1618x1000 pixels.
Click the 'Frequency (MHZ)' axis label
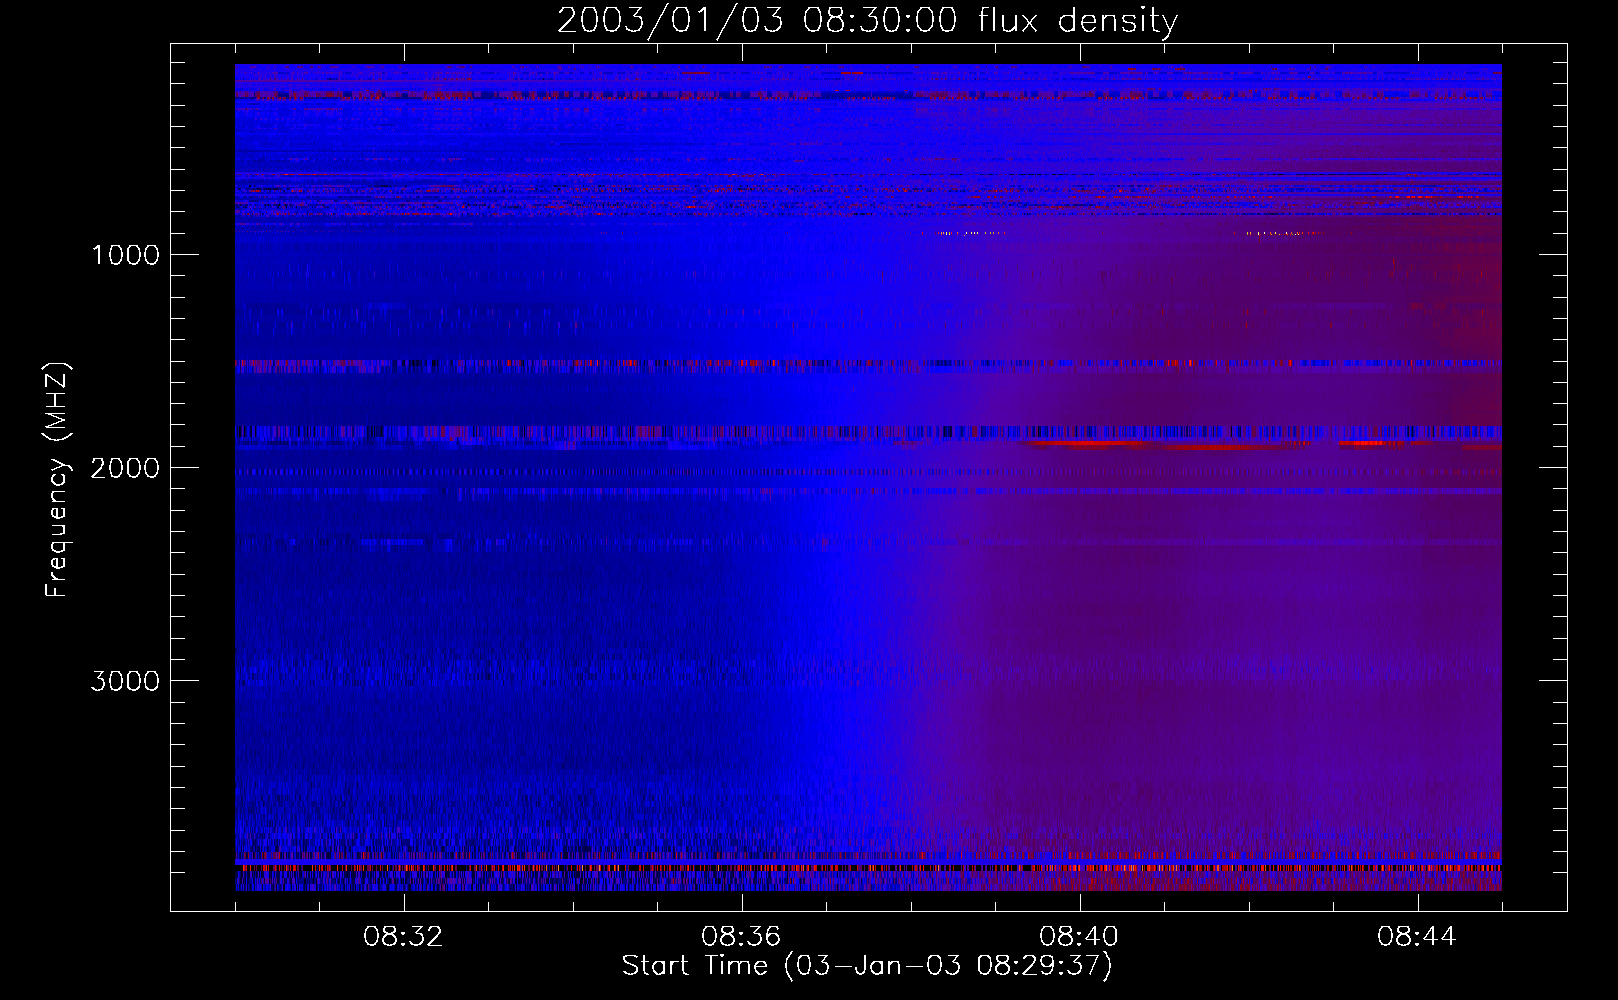point(56,479)
